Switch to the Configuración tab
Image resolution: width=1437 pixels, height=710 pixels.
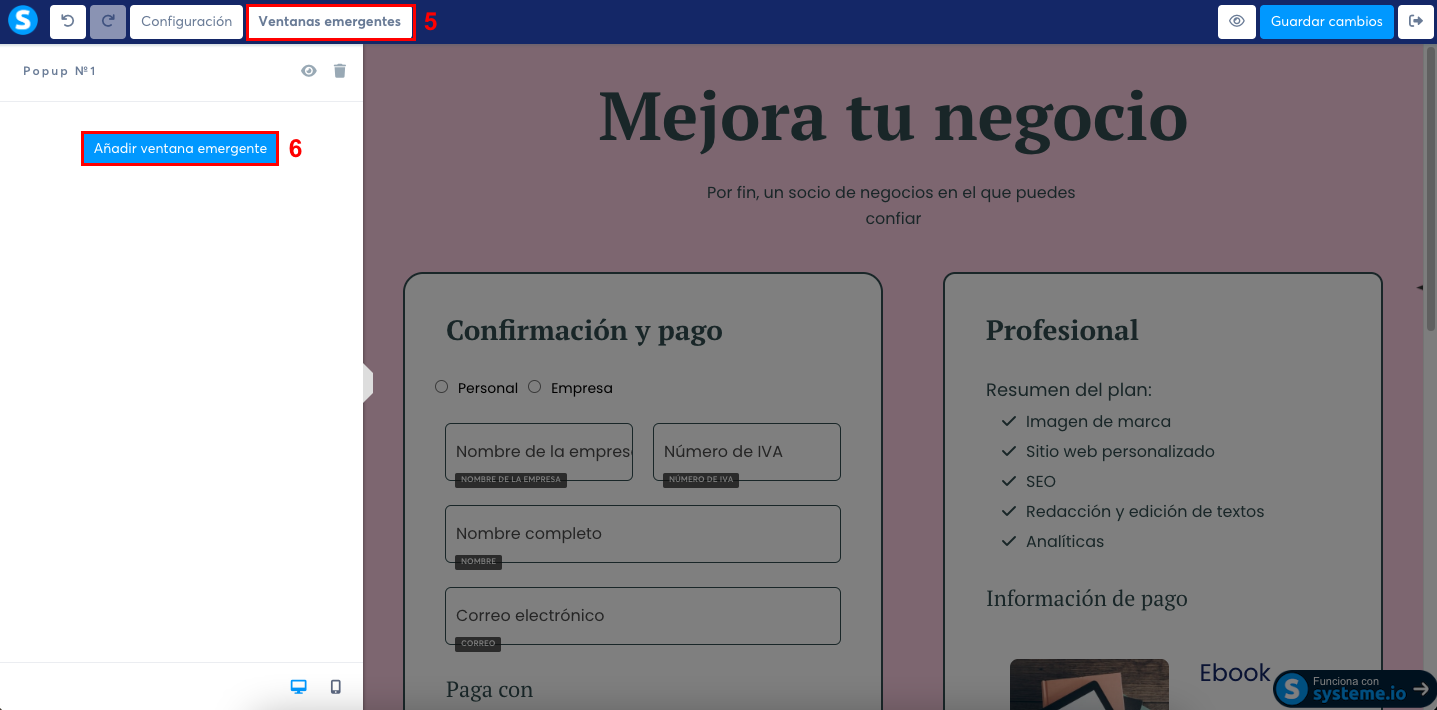pos(186,20)
